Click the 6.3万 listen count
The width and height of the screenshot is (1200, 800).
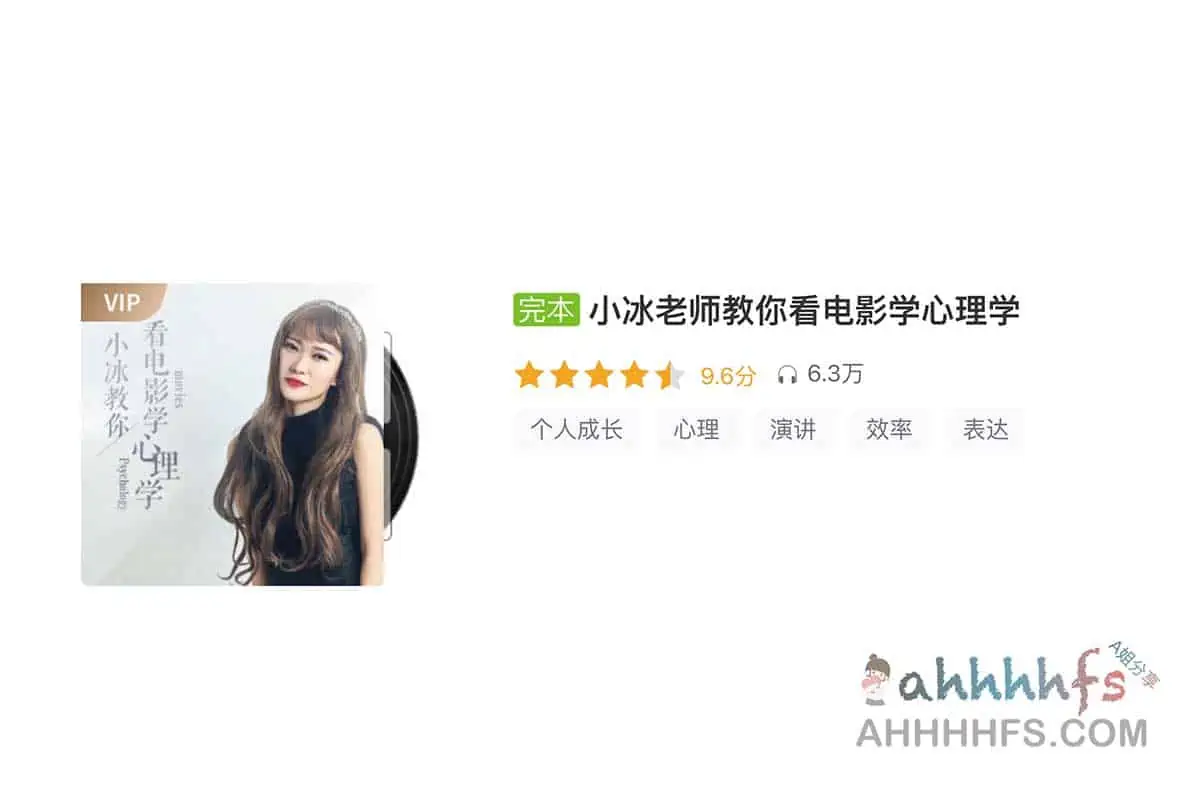coord(835,375)
